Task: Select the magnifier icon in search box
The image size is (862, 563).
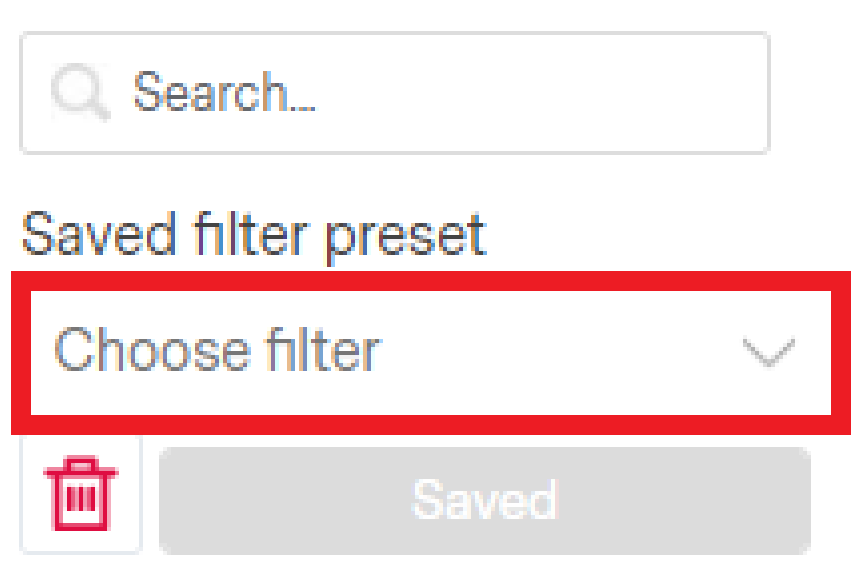Action: pyautogui.click(x=80, y=94)
